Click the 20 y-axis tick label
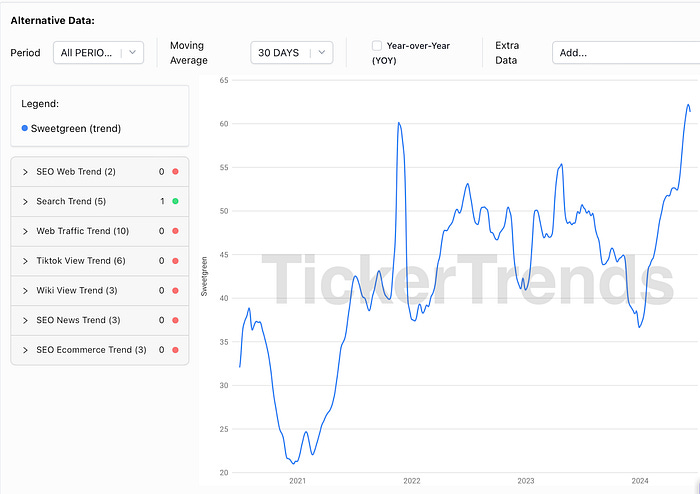Viewport: 700px width, 494px height. point(224,473)
